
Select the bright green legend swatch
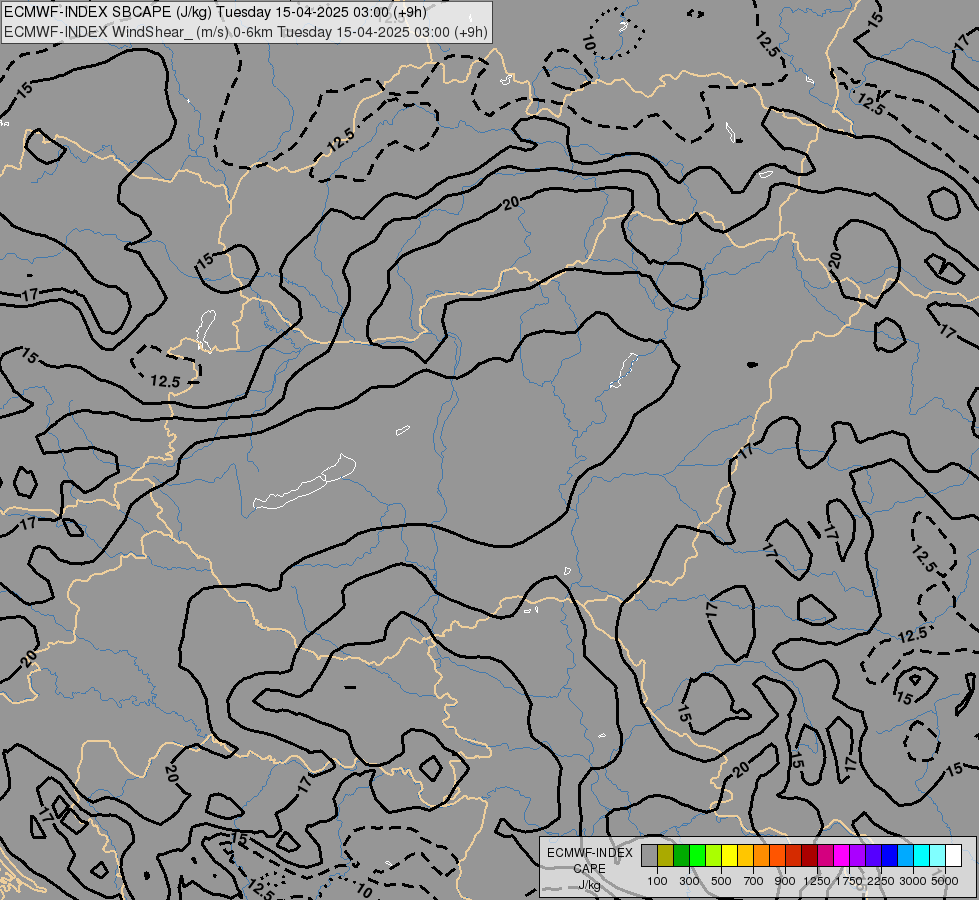pyautogui.click(x=697, y=856)
